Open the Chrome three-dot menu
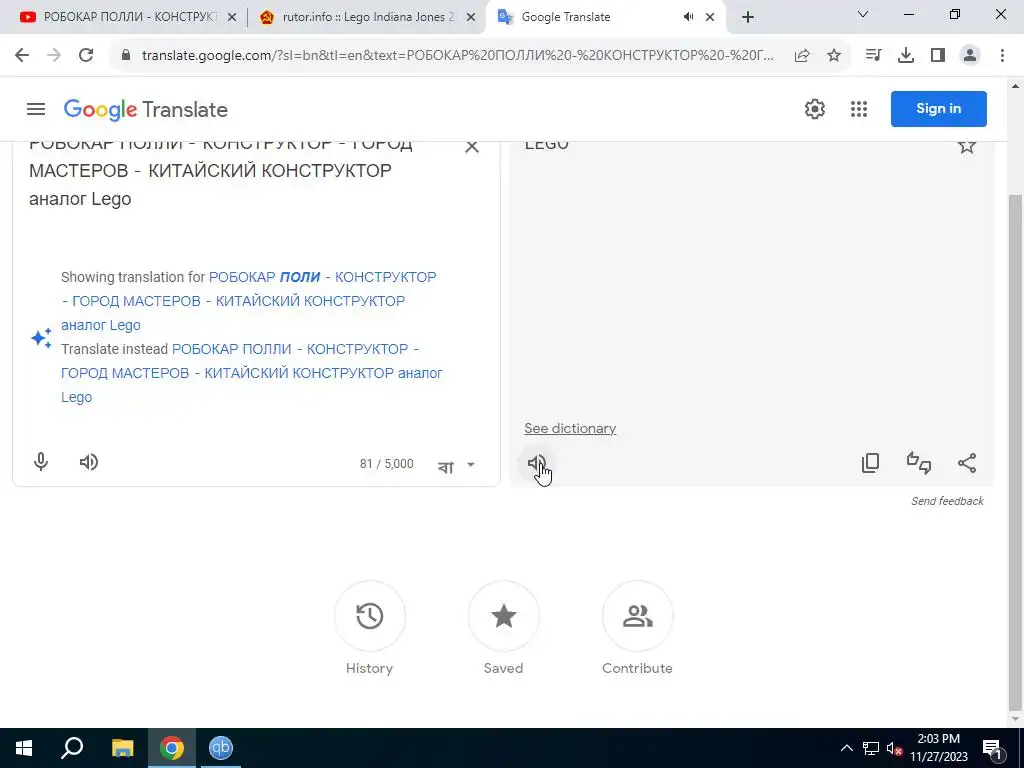This screenshot has height=768, width=1024. pos(1002,56)
